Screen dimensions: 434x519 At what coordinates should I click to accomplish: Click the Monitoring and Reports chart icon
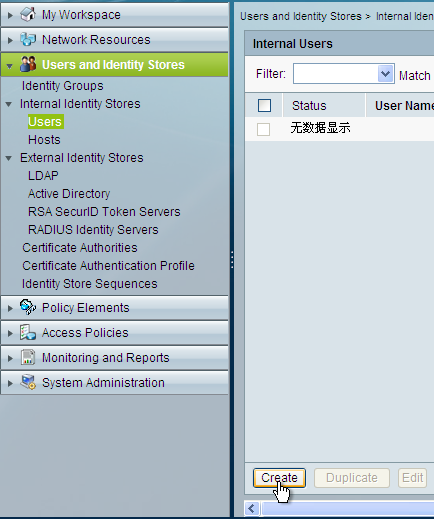pos(28,357)
